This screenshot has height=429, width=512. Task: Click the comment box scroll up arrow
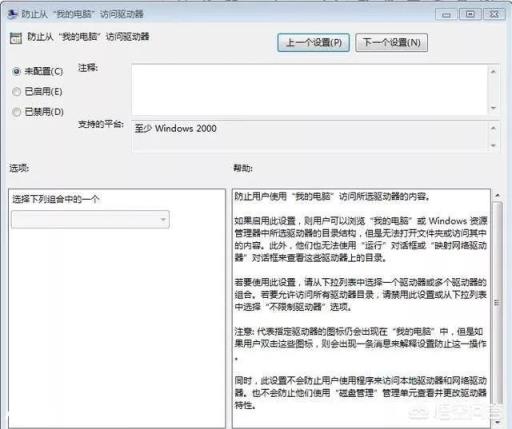[x=493, y=71]
